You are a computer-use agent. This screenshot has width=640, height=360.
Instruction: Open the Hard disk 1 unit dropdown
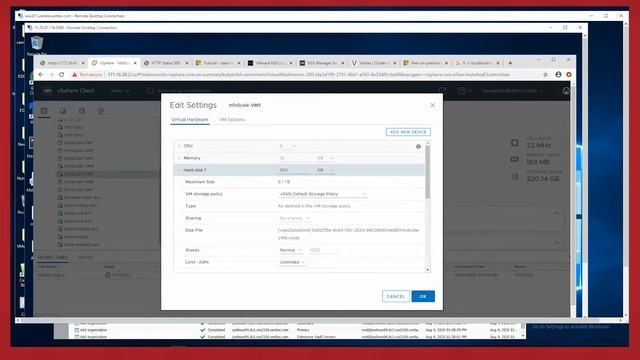(x=325, y=170)
